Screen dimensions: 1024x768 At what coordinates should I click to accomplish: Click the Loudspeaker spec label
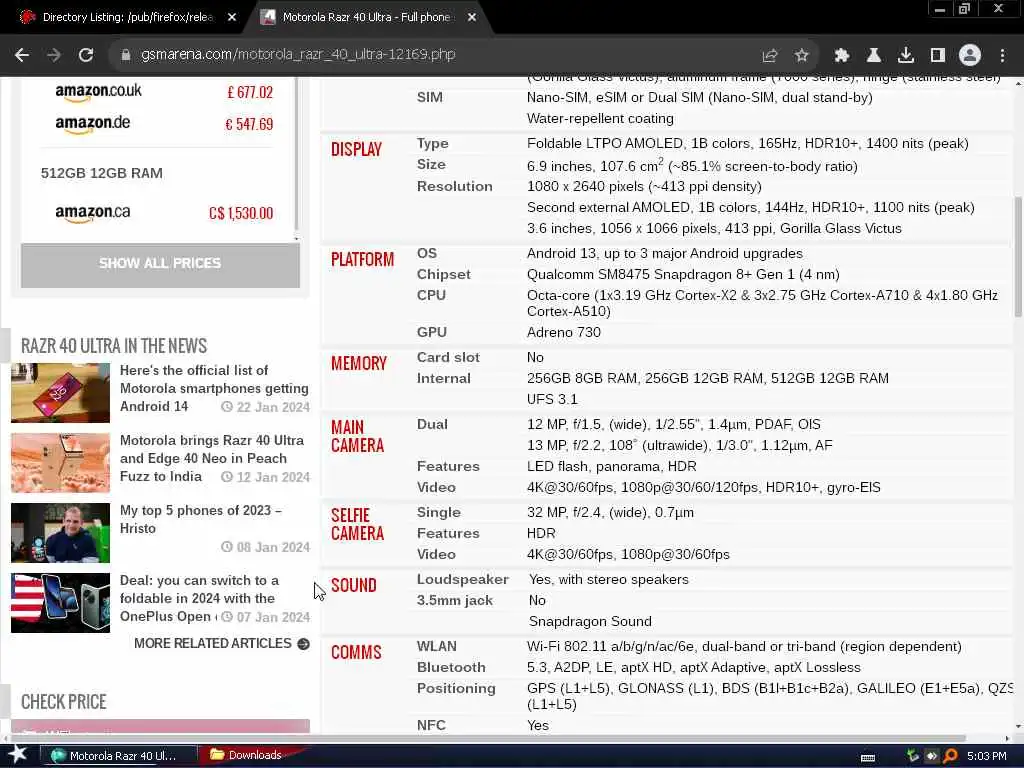tap(462, 579)
